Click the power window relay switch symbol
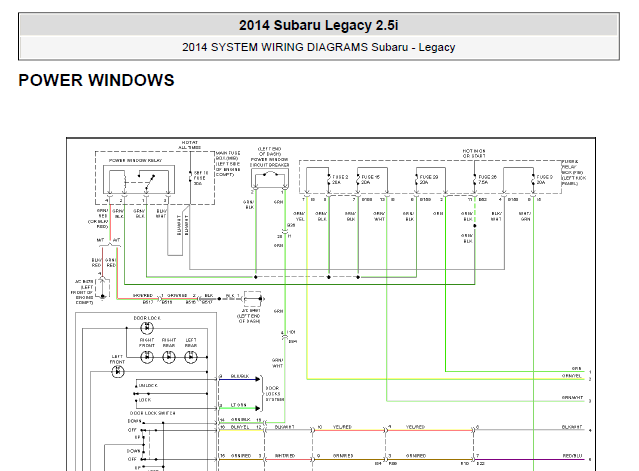 146,180
